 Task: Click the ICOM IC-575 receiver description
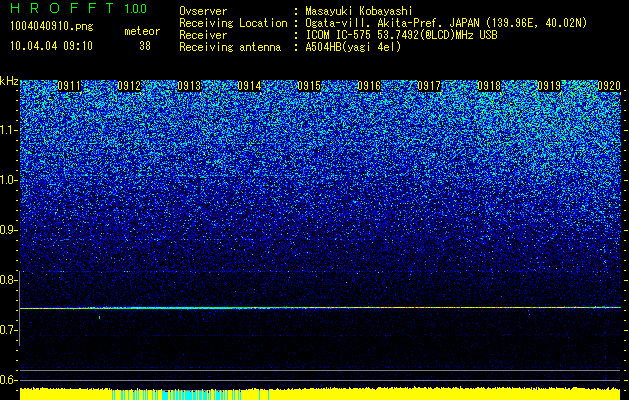coord(401,35)
